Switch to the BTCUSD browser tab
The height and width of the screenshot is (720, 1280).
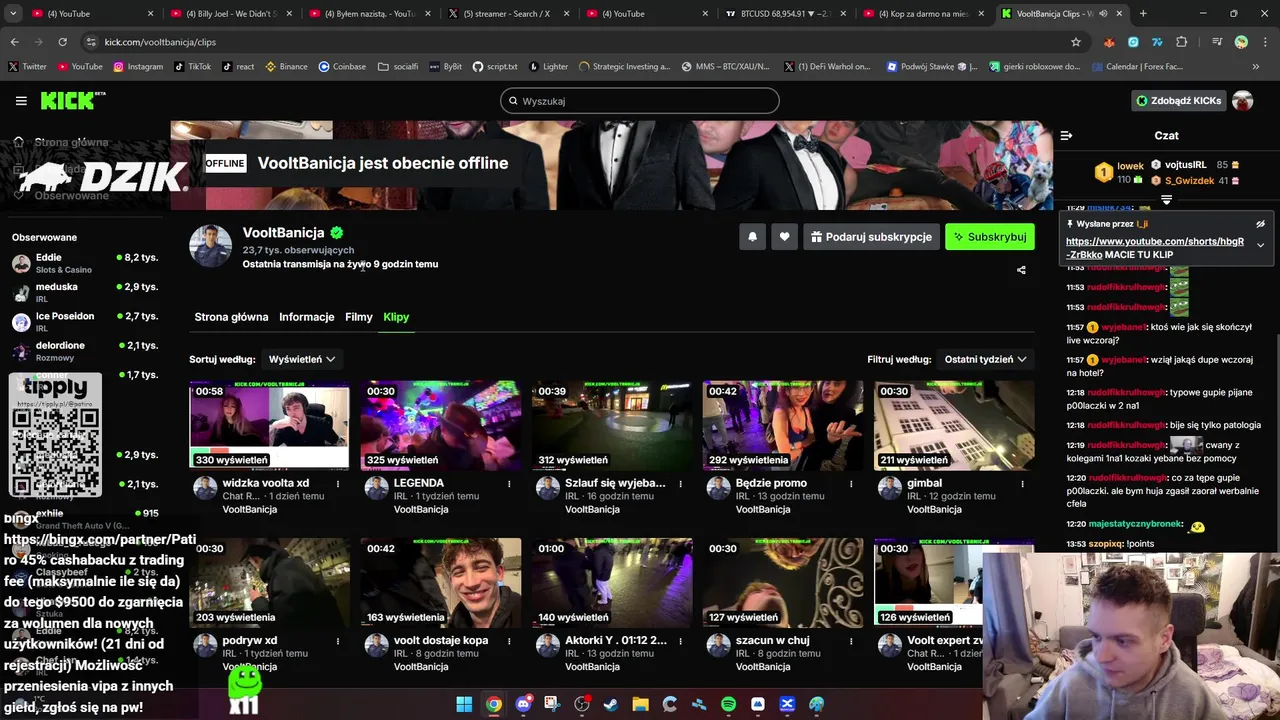tap(785, 14)
